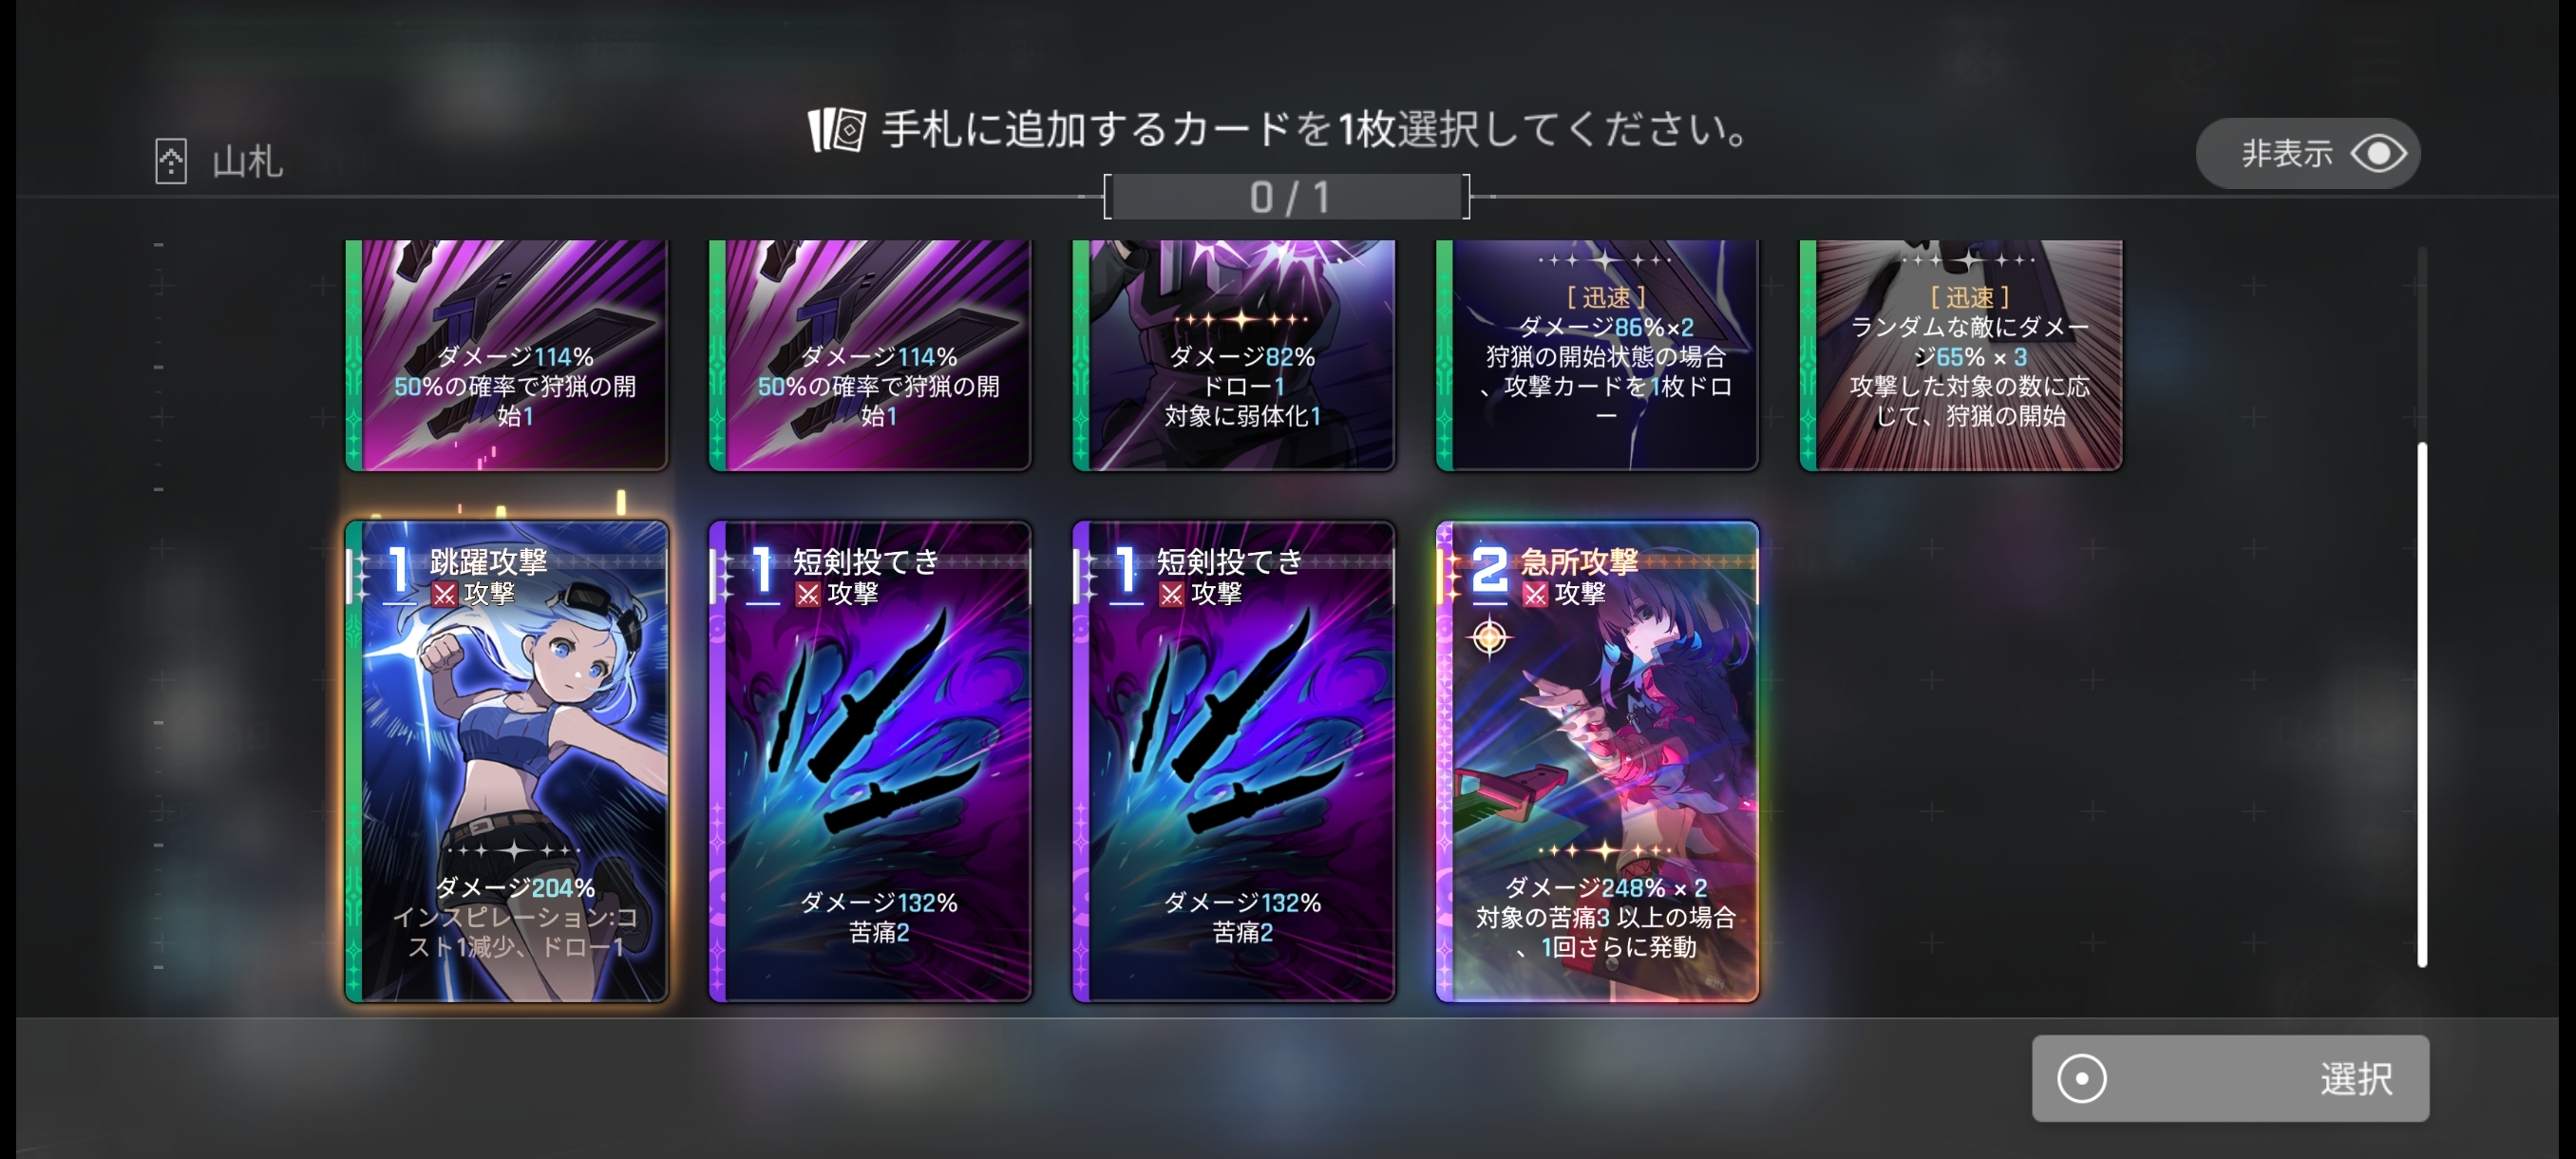Click the 0/1 selection counter

tap(1287, 197)
